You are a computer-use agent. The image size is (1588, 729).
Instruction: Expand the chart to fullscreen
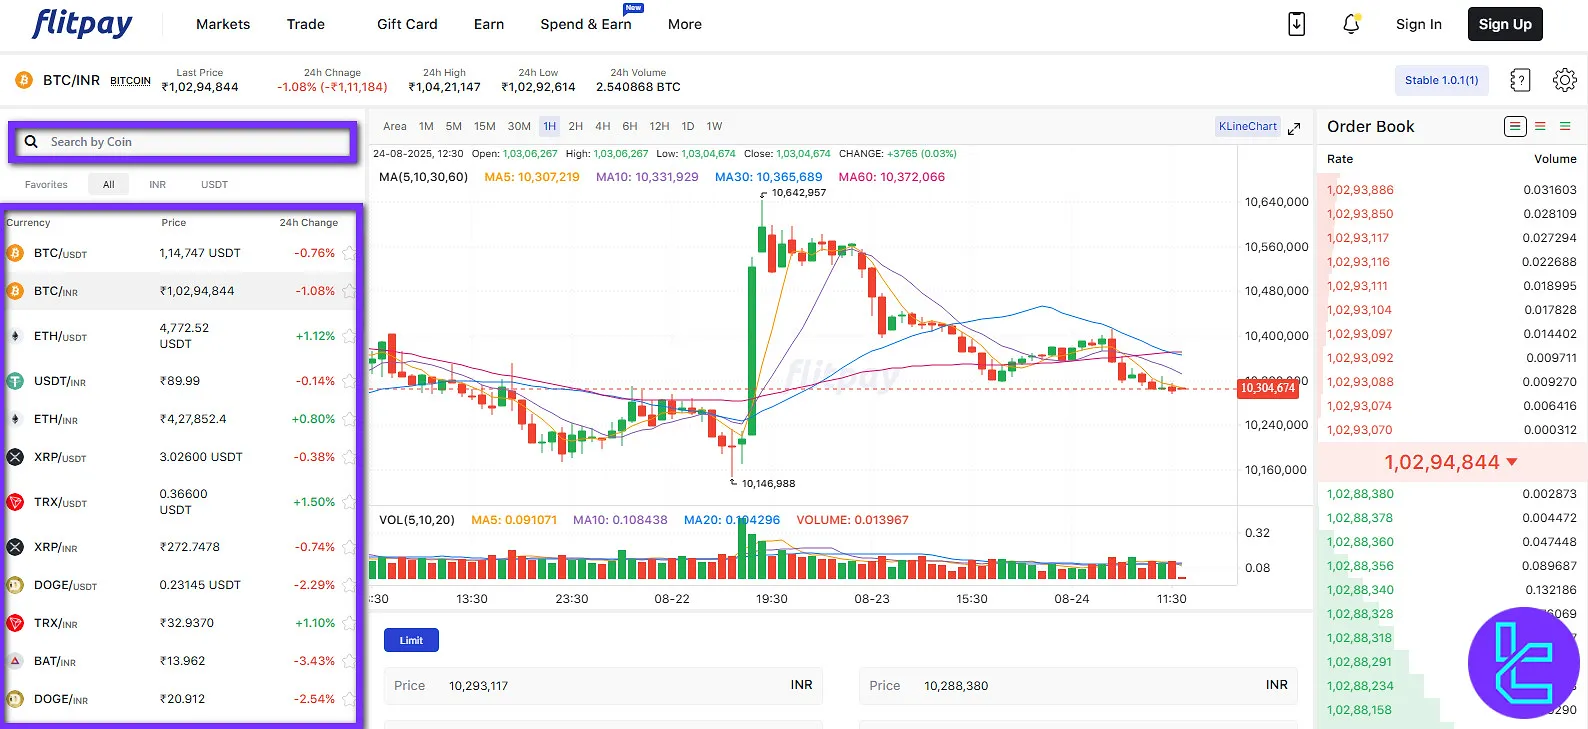(x=1294, y=128)
